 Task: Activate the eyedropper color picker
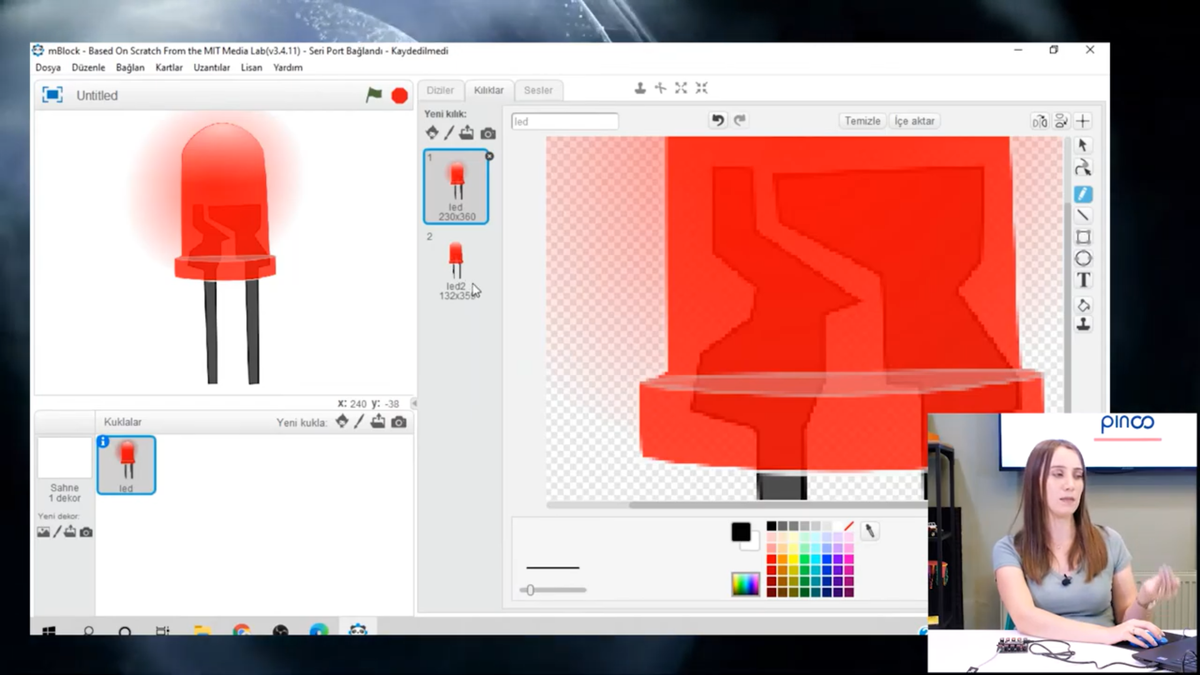click(870, 531)
